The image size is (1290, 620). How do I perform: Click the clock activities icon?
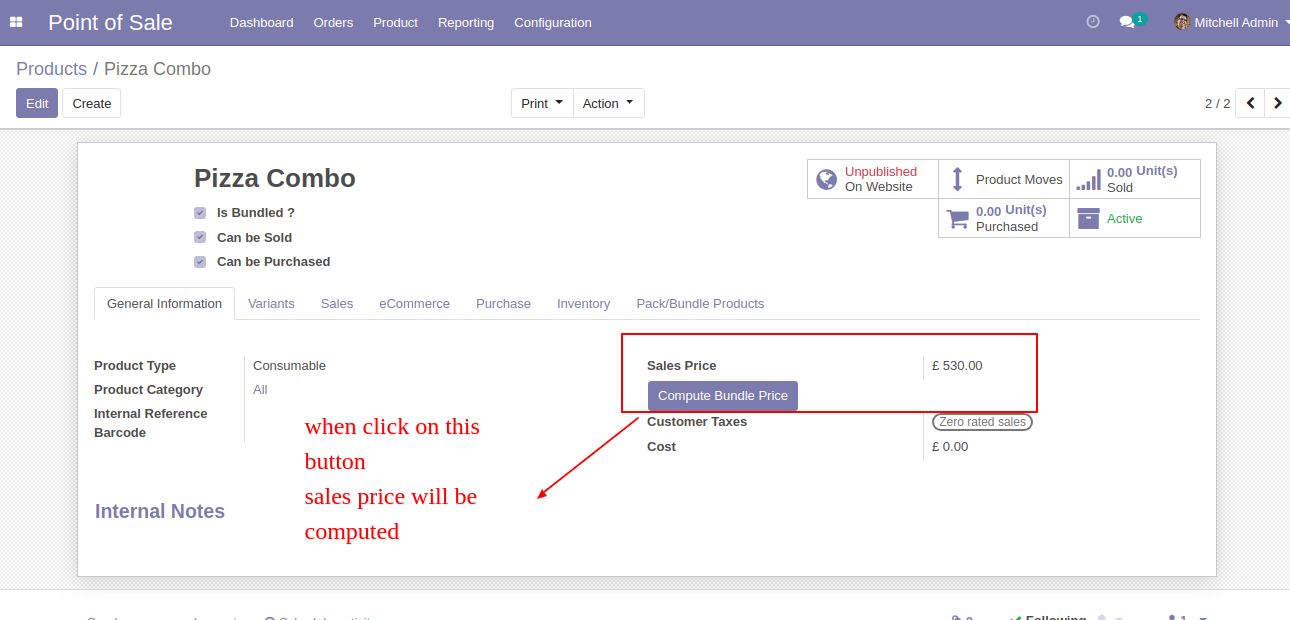[1093, 22]
